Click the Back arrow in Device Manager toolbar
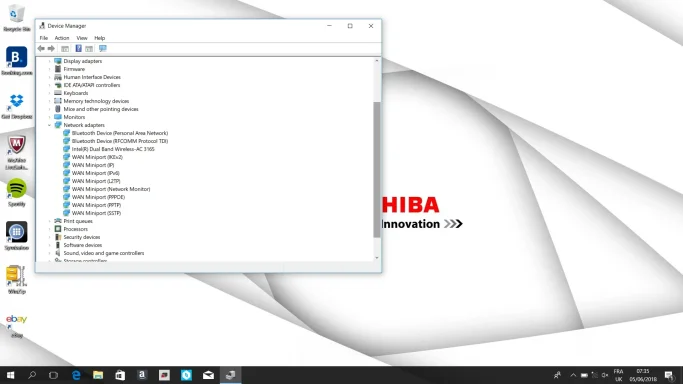This screenshot has width=683, height=384. pyautogui.click(x=41, y=48)
